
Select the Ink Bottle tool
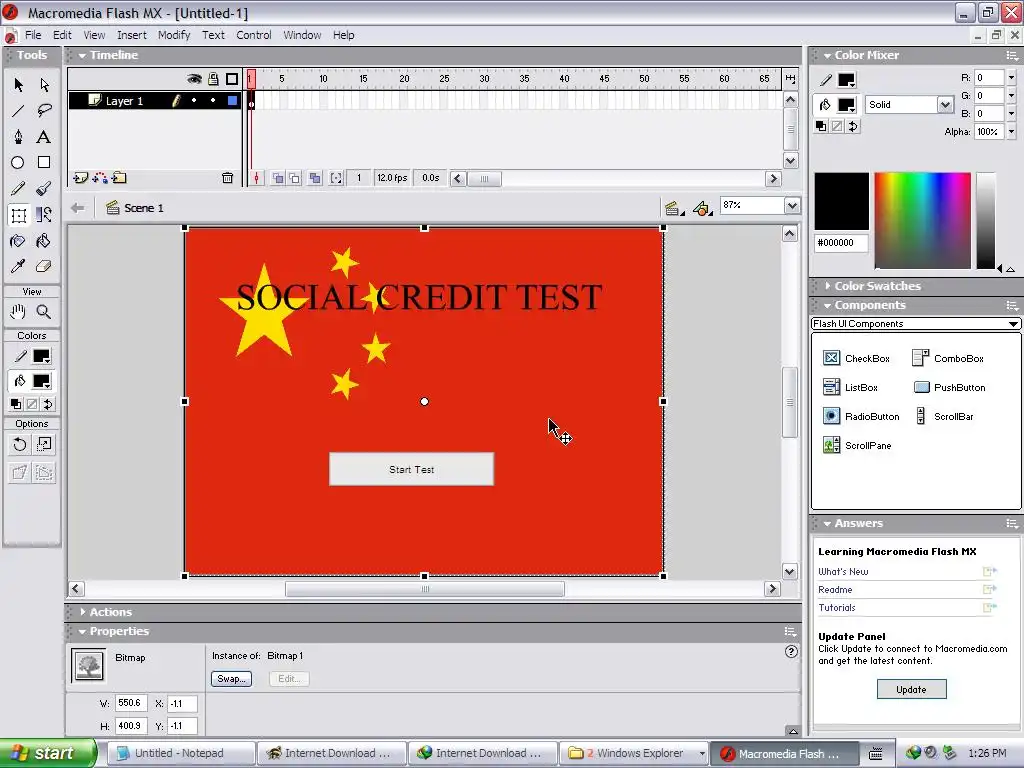click(x=18, y=241)
